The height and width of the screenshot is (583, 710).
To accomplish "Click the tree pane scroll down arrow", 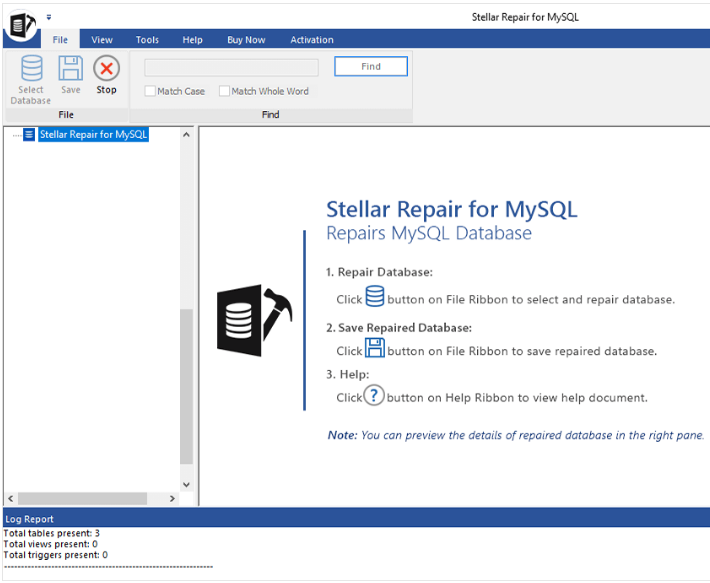I will tap(186, 485).
